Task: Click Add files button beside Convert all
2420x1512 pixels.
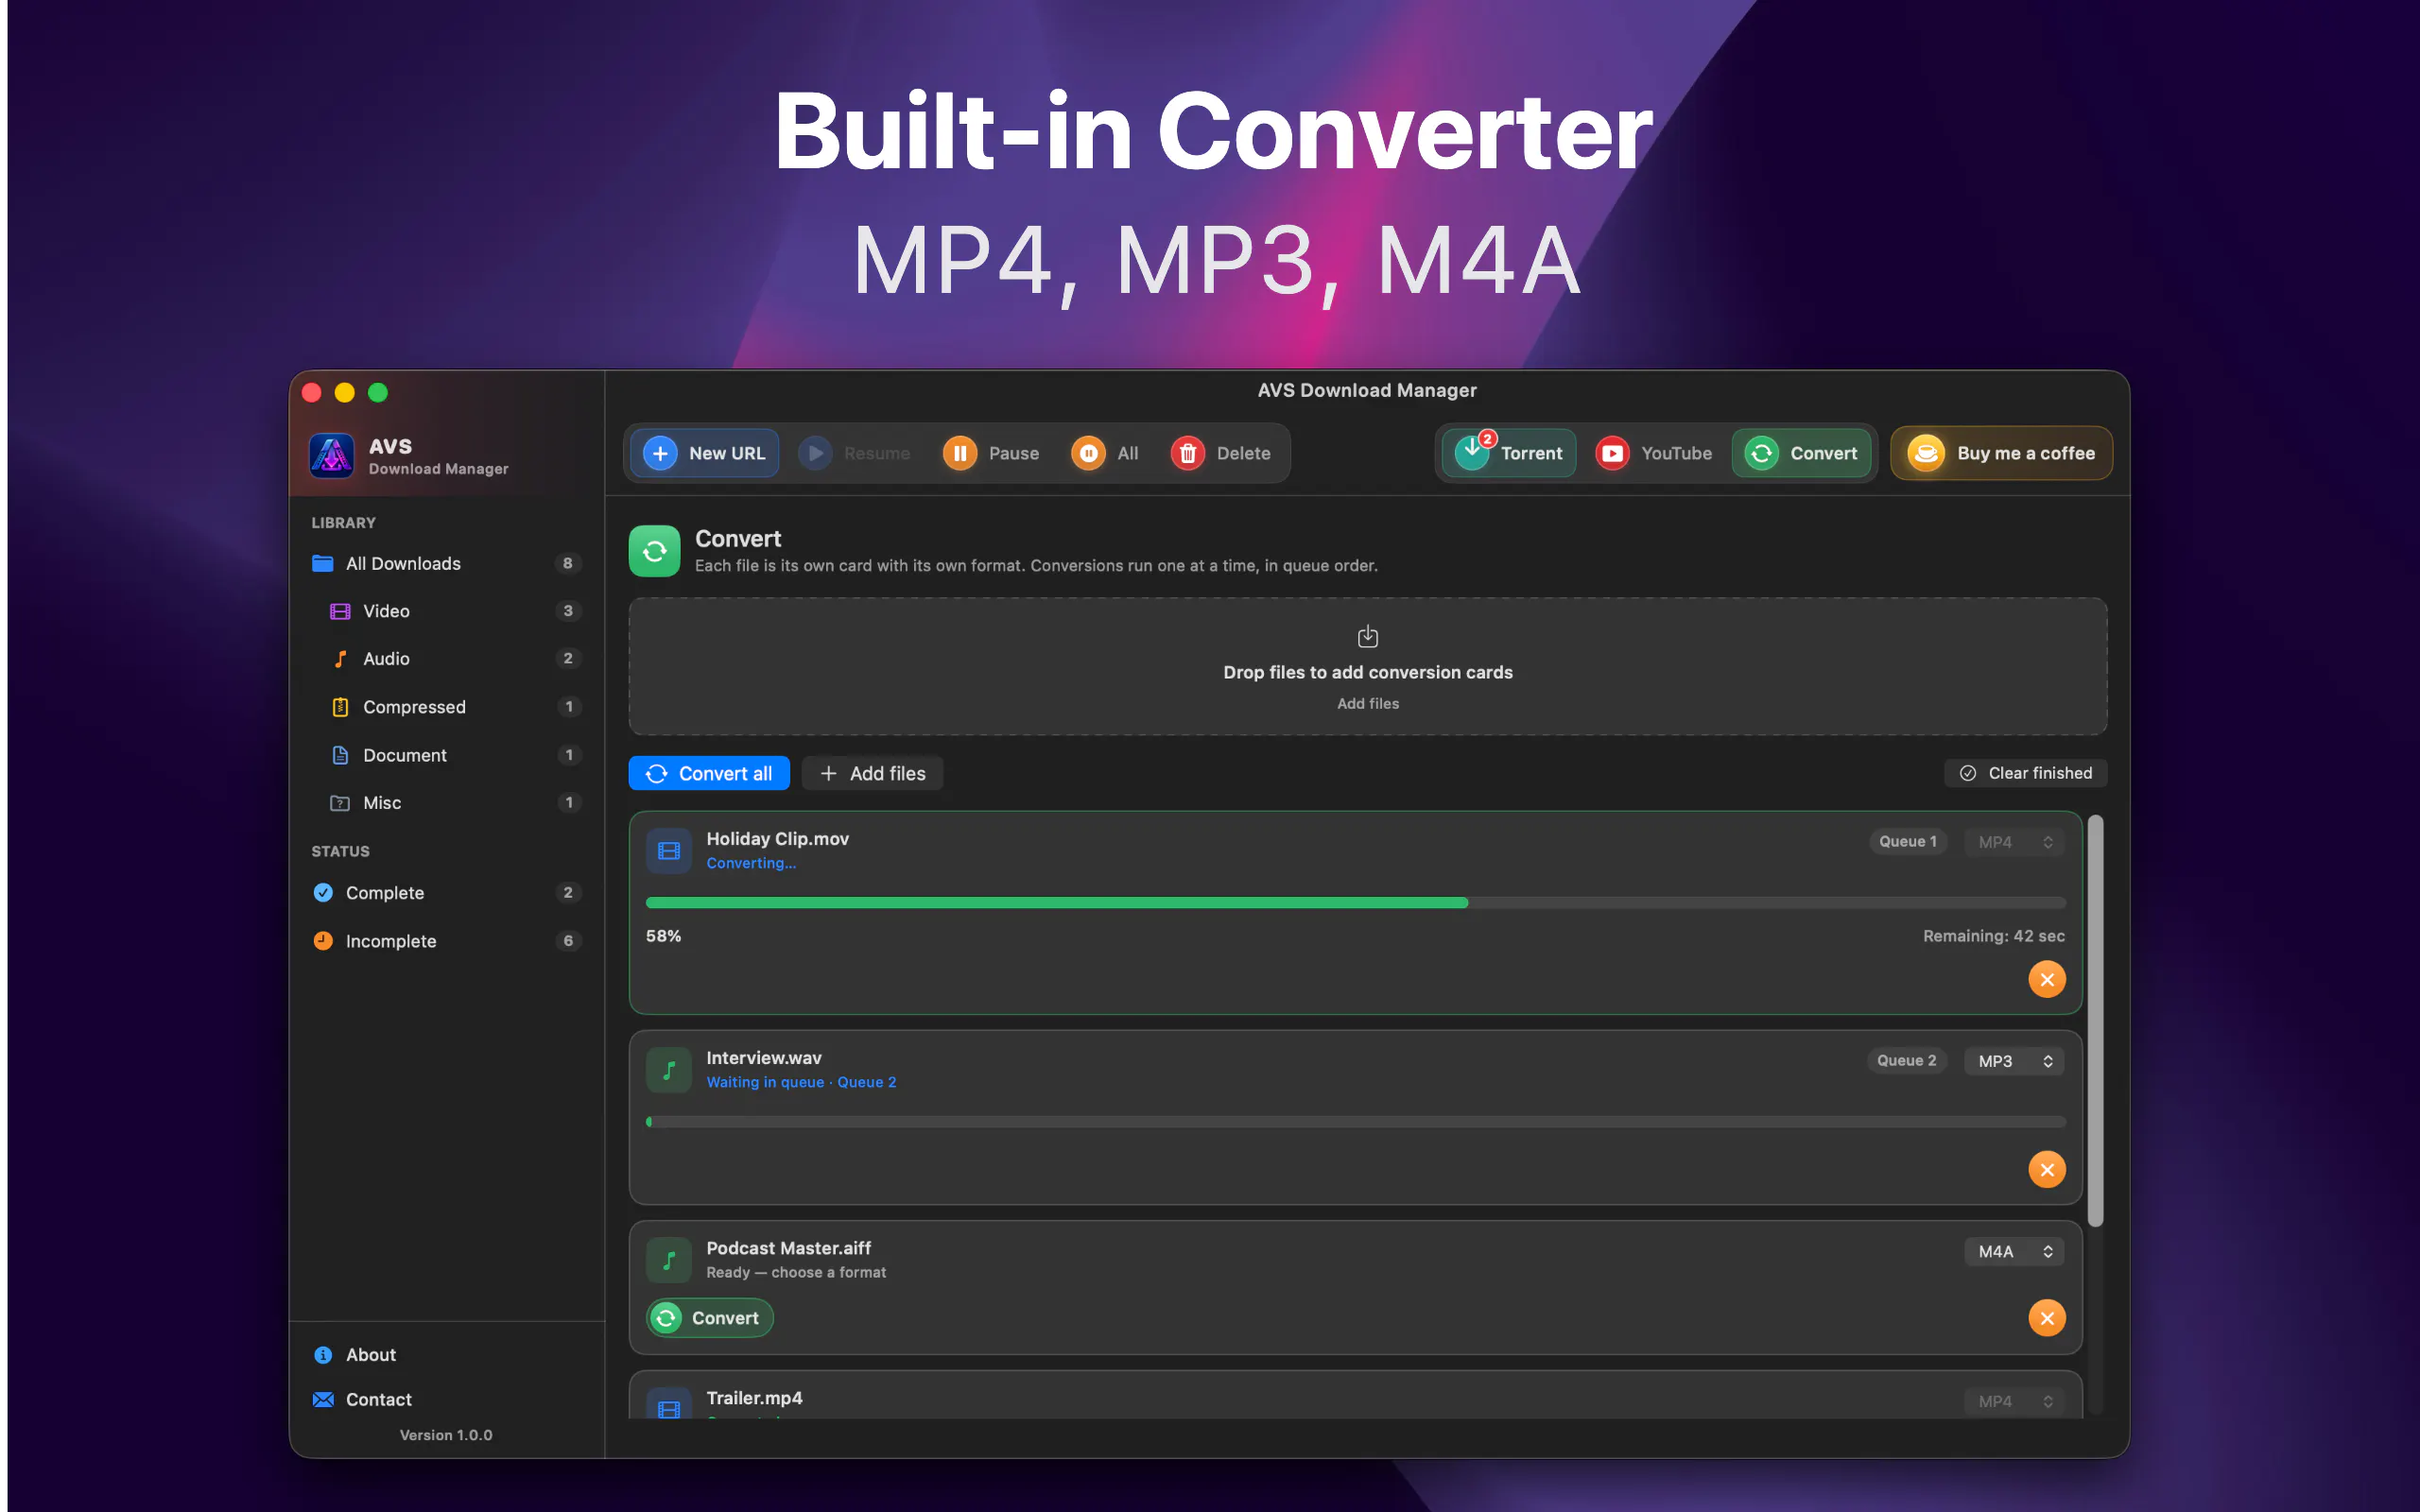Action: tap(873, 773)
